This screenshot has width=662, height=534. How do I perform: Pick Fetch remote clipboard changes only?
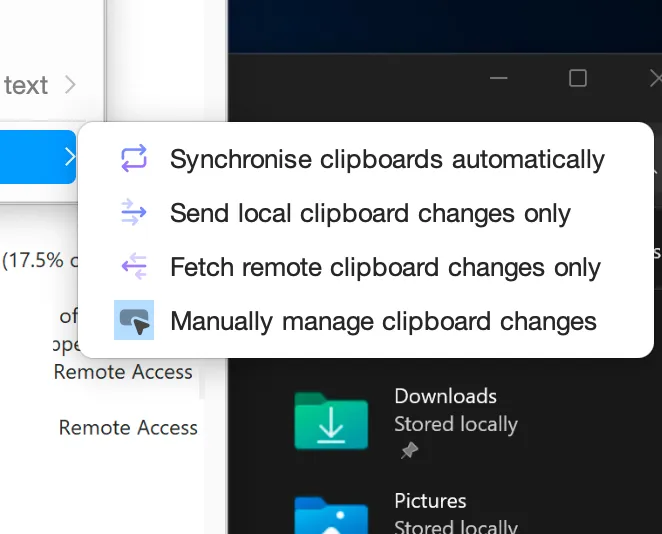click(366, 267)
